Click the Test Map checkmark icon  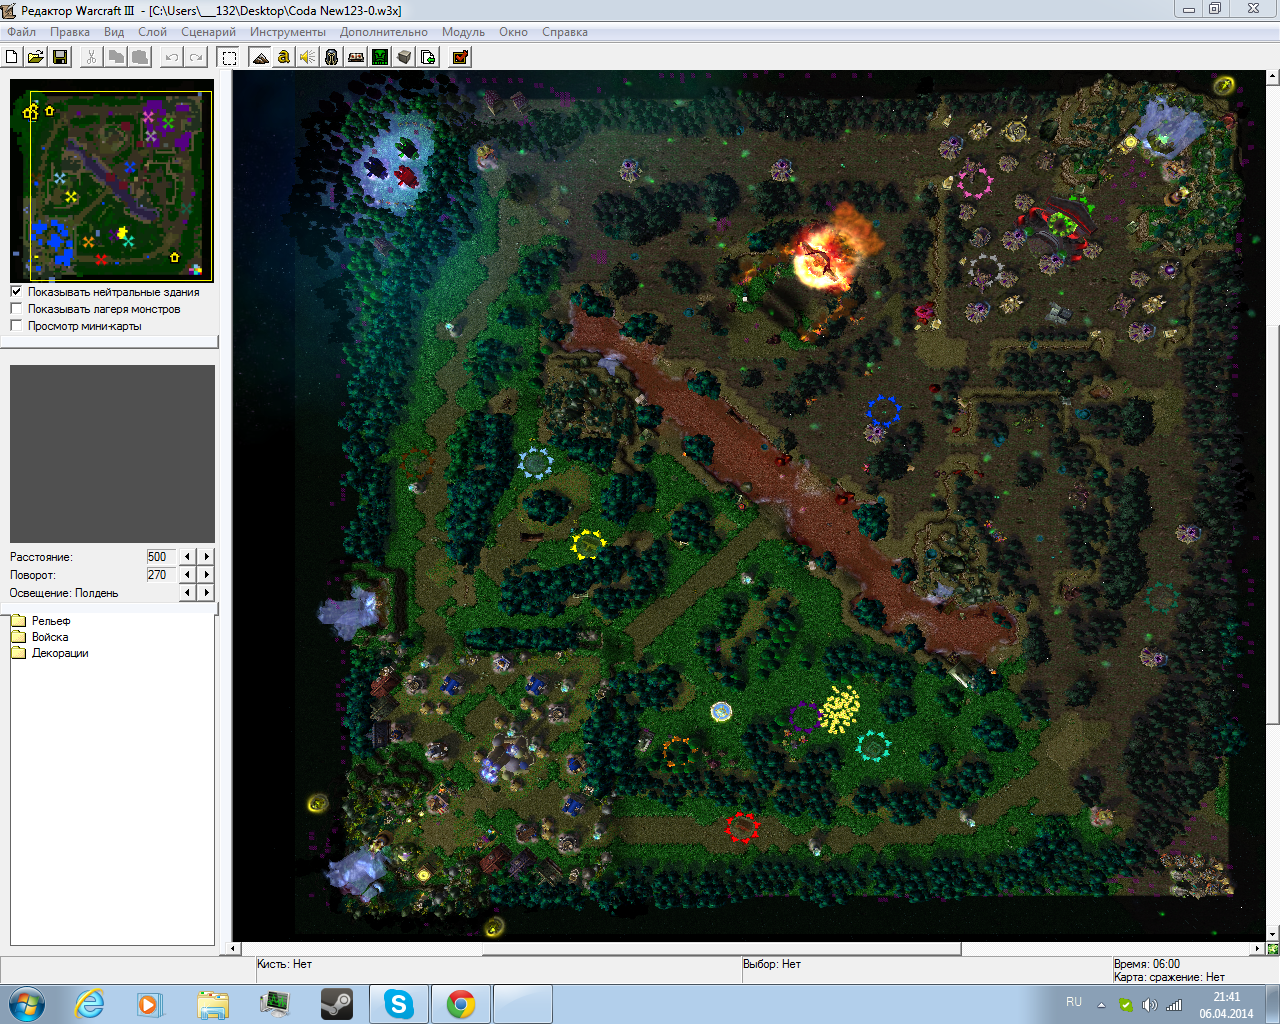[460, 57]
